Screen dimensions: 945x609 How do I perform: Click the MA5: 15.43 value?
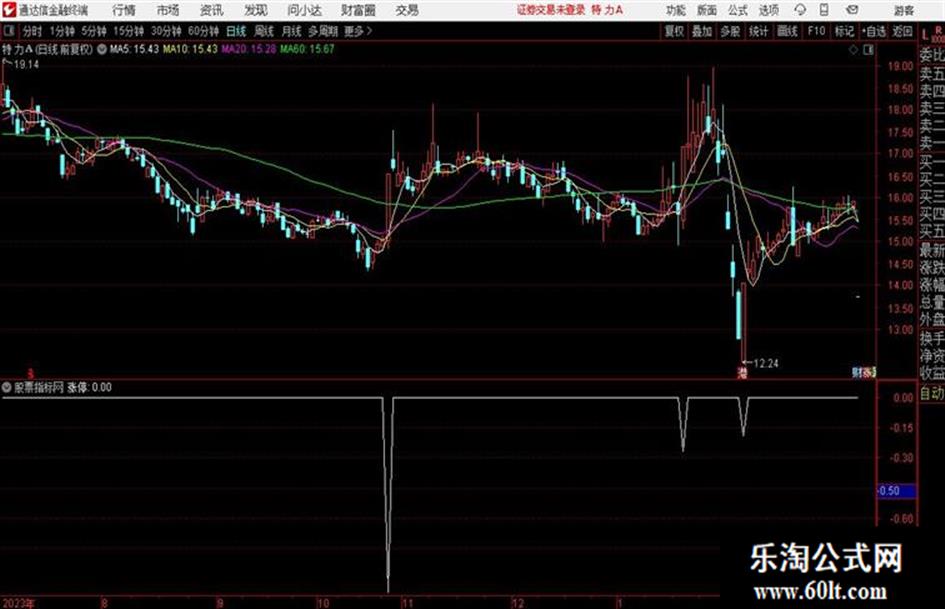pos(134,49)
